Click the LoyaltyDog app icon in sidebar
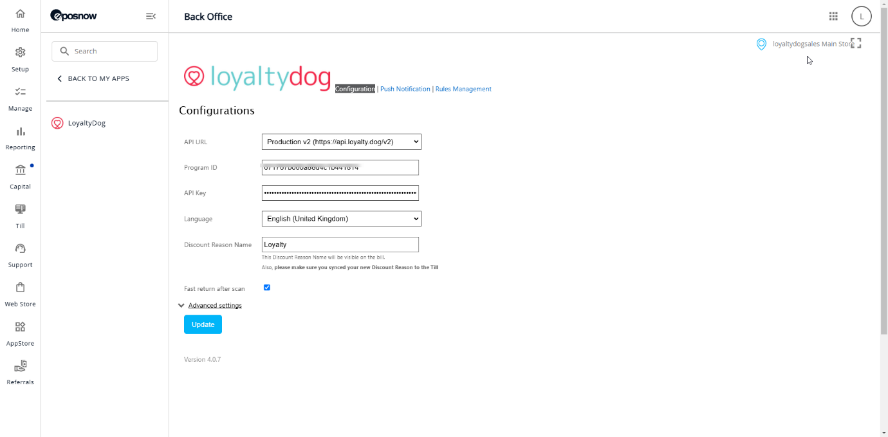Viewport: 888px width, 437px height. click(x=57, y=123)
